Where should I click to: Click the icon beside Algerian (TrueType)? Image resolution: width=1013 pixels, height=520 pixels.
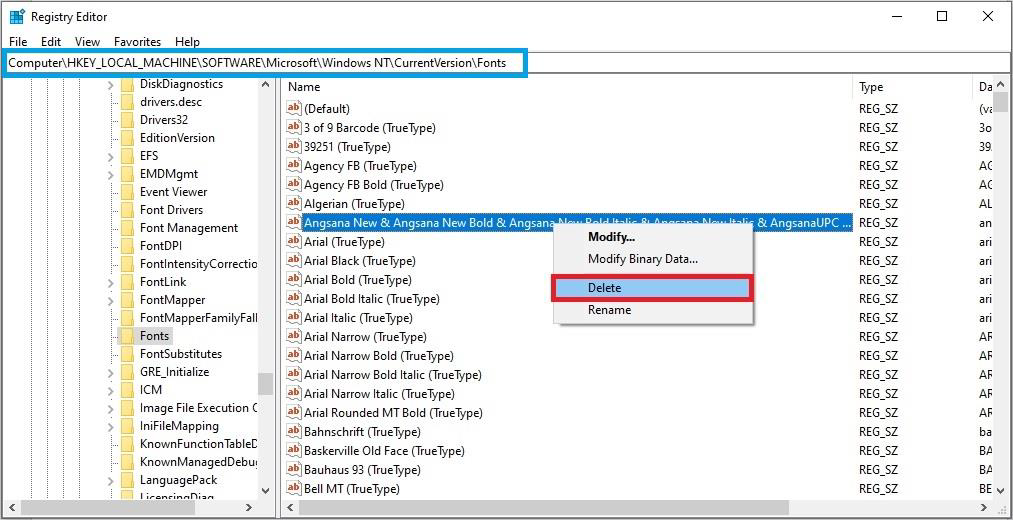pos(294,203)
